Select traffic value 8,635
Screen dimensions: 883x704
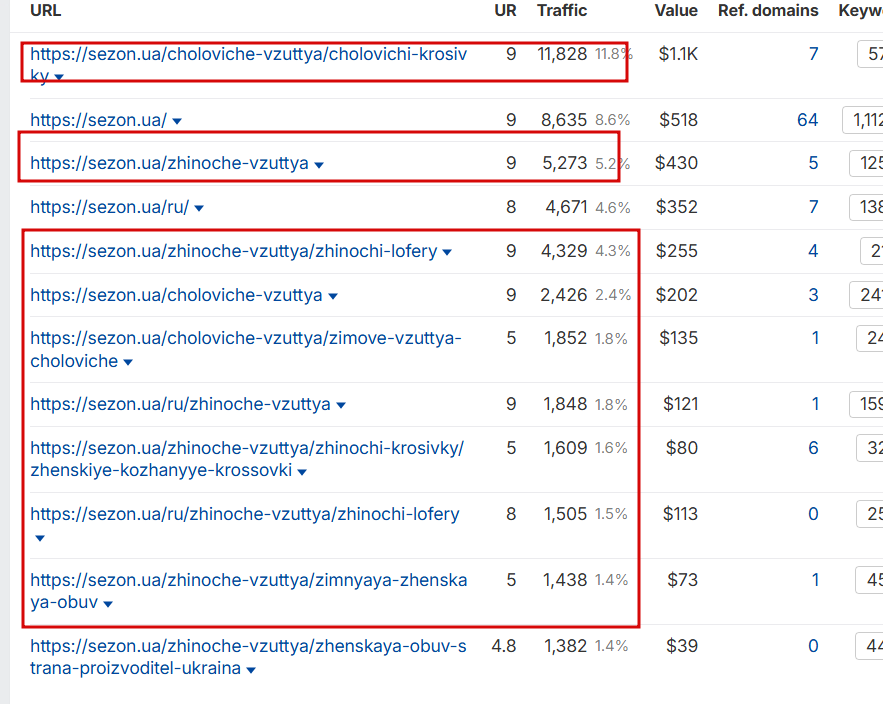coord(564,120)
